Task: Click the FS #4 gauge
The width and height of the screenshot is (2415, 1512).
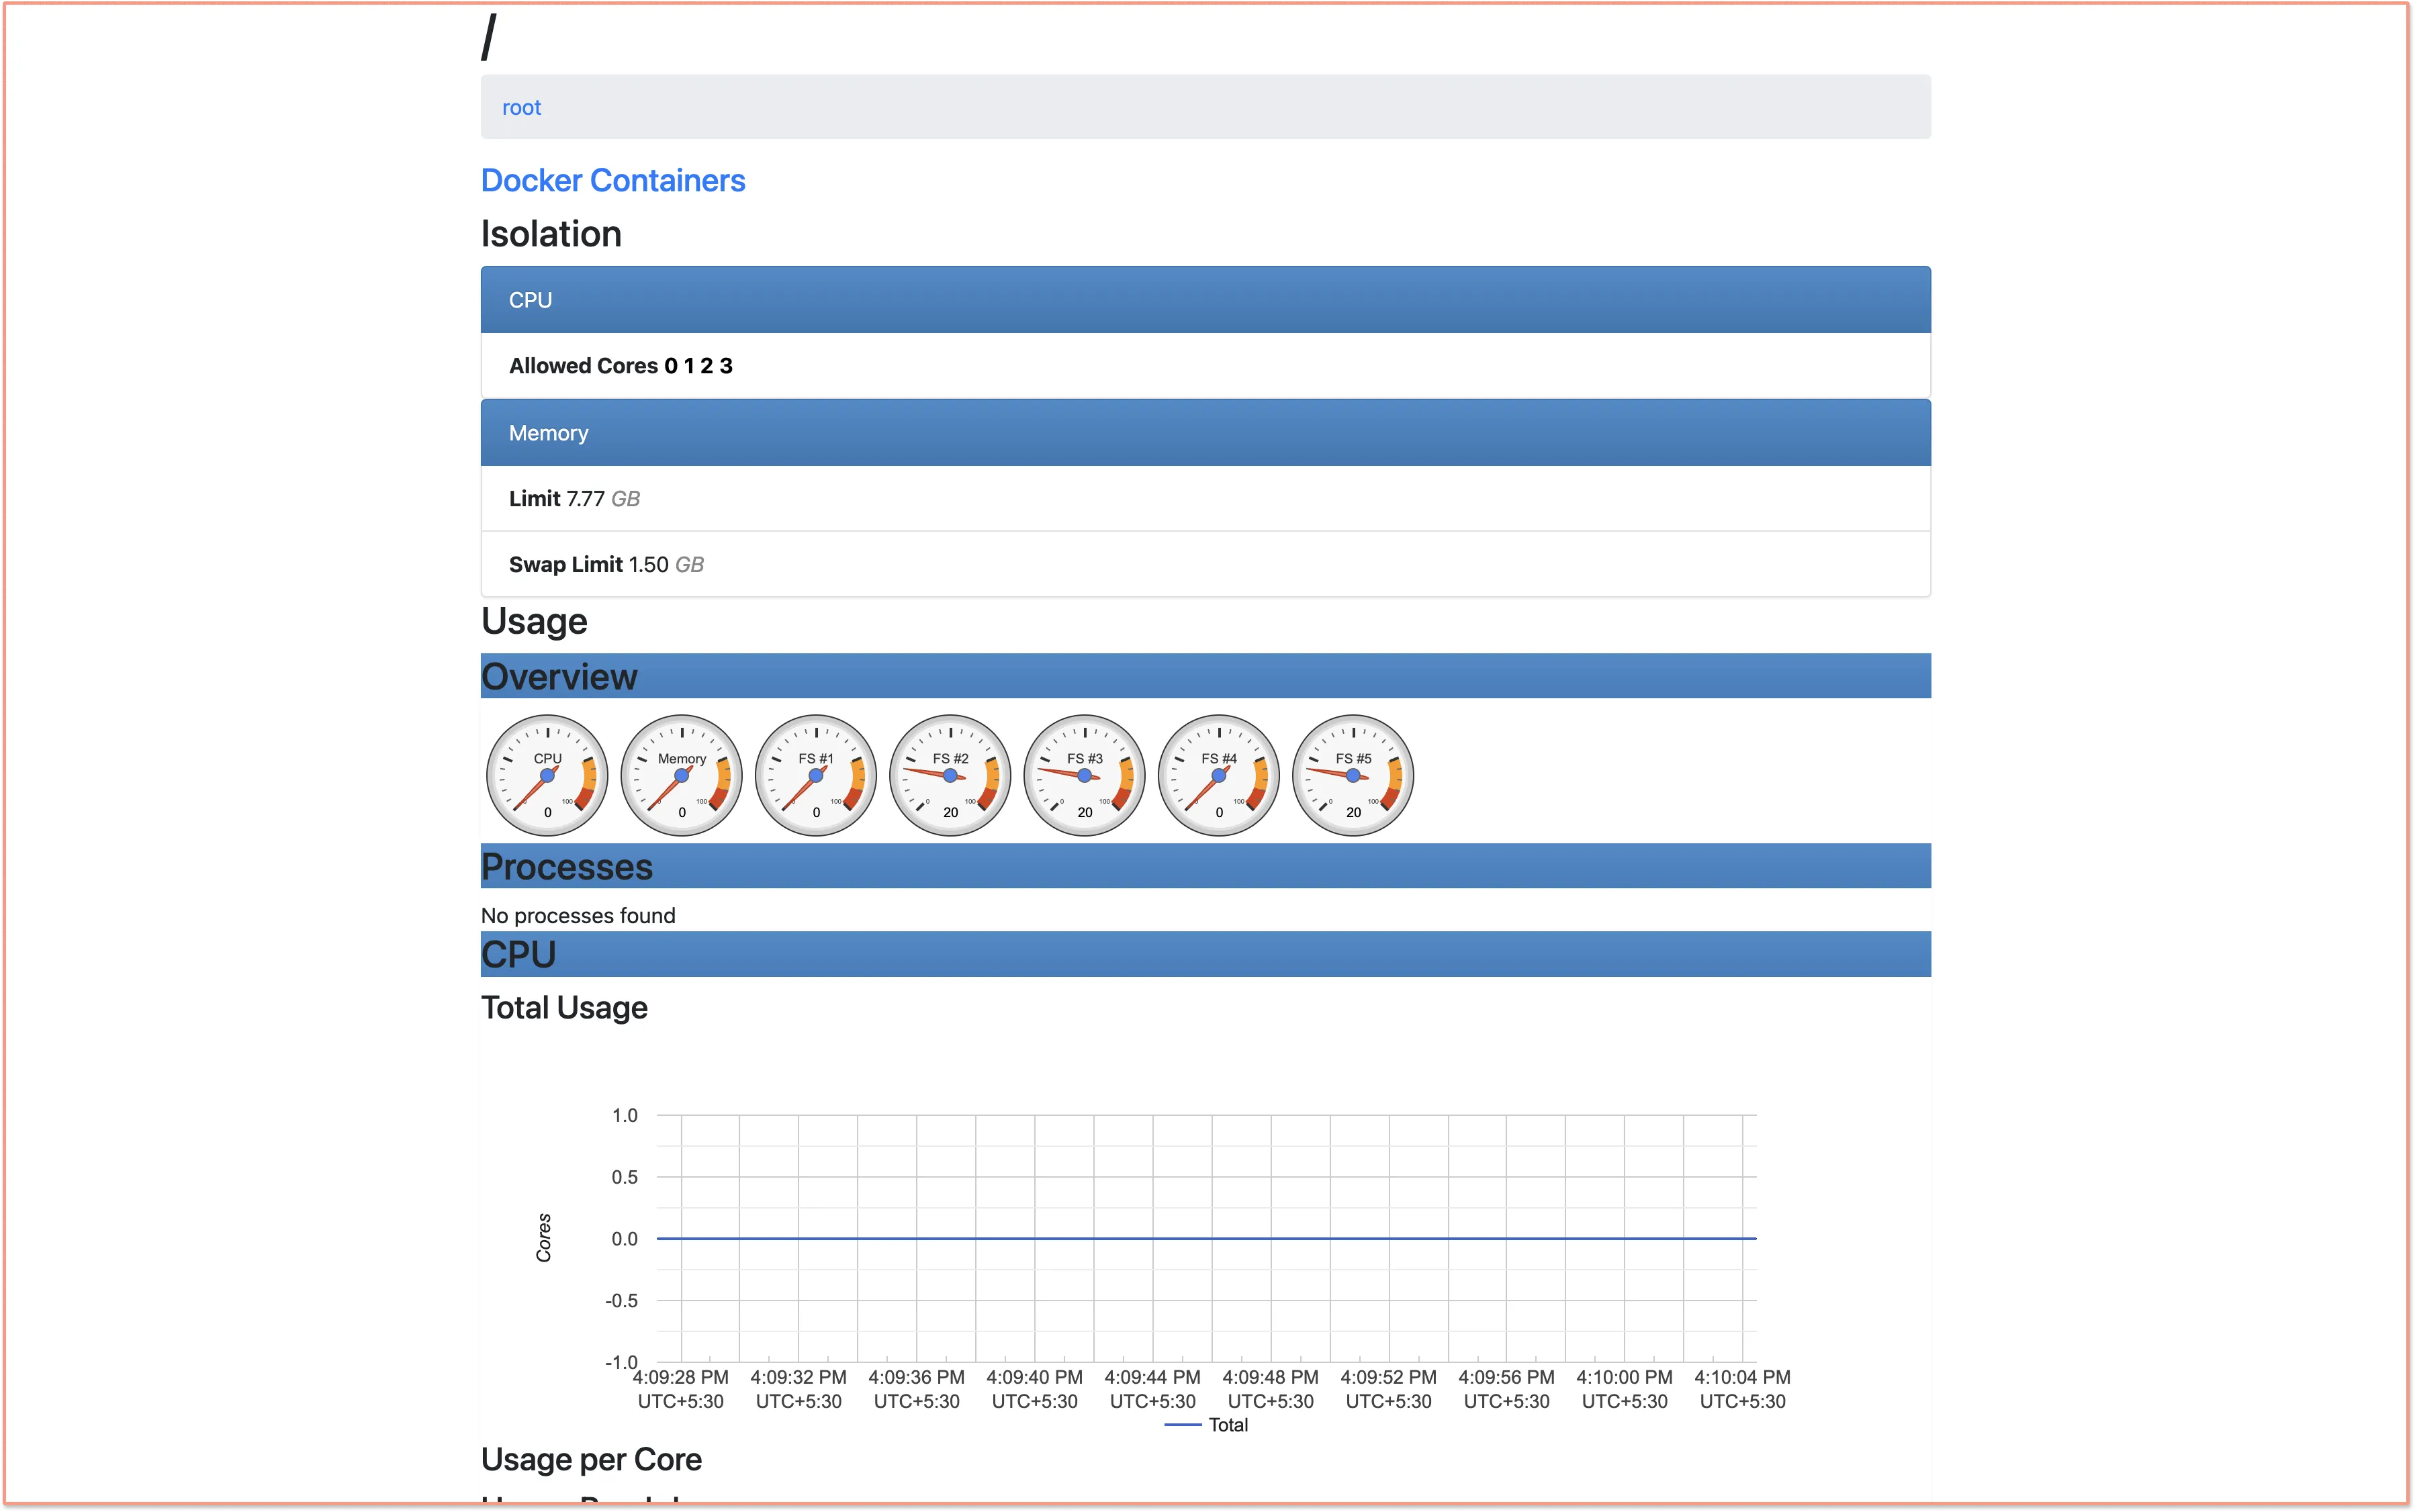Action: pos(1219,775)
